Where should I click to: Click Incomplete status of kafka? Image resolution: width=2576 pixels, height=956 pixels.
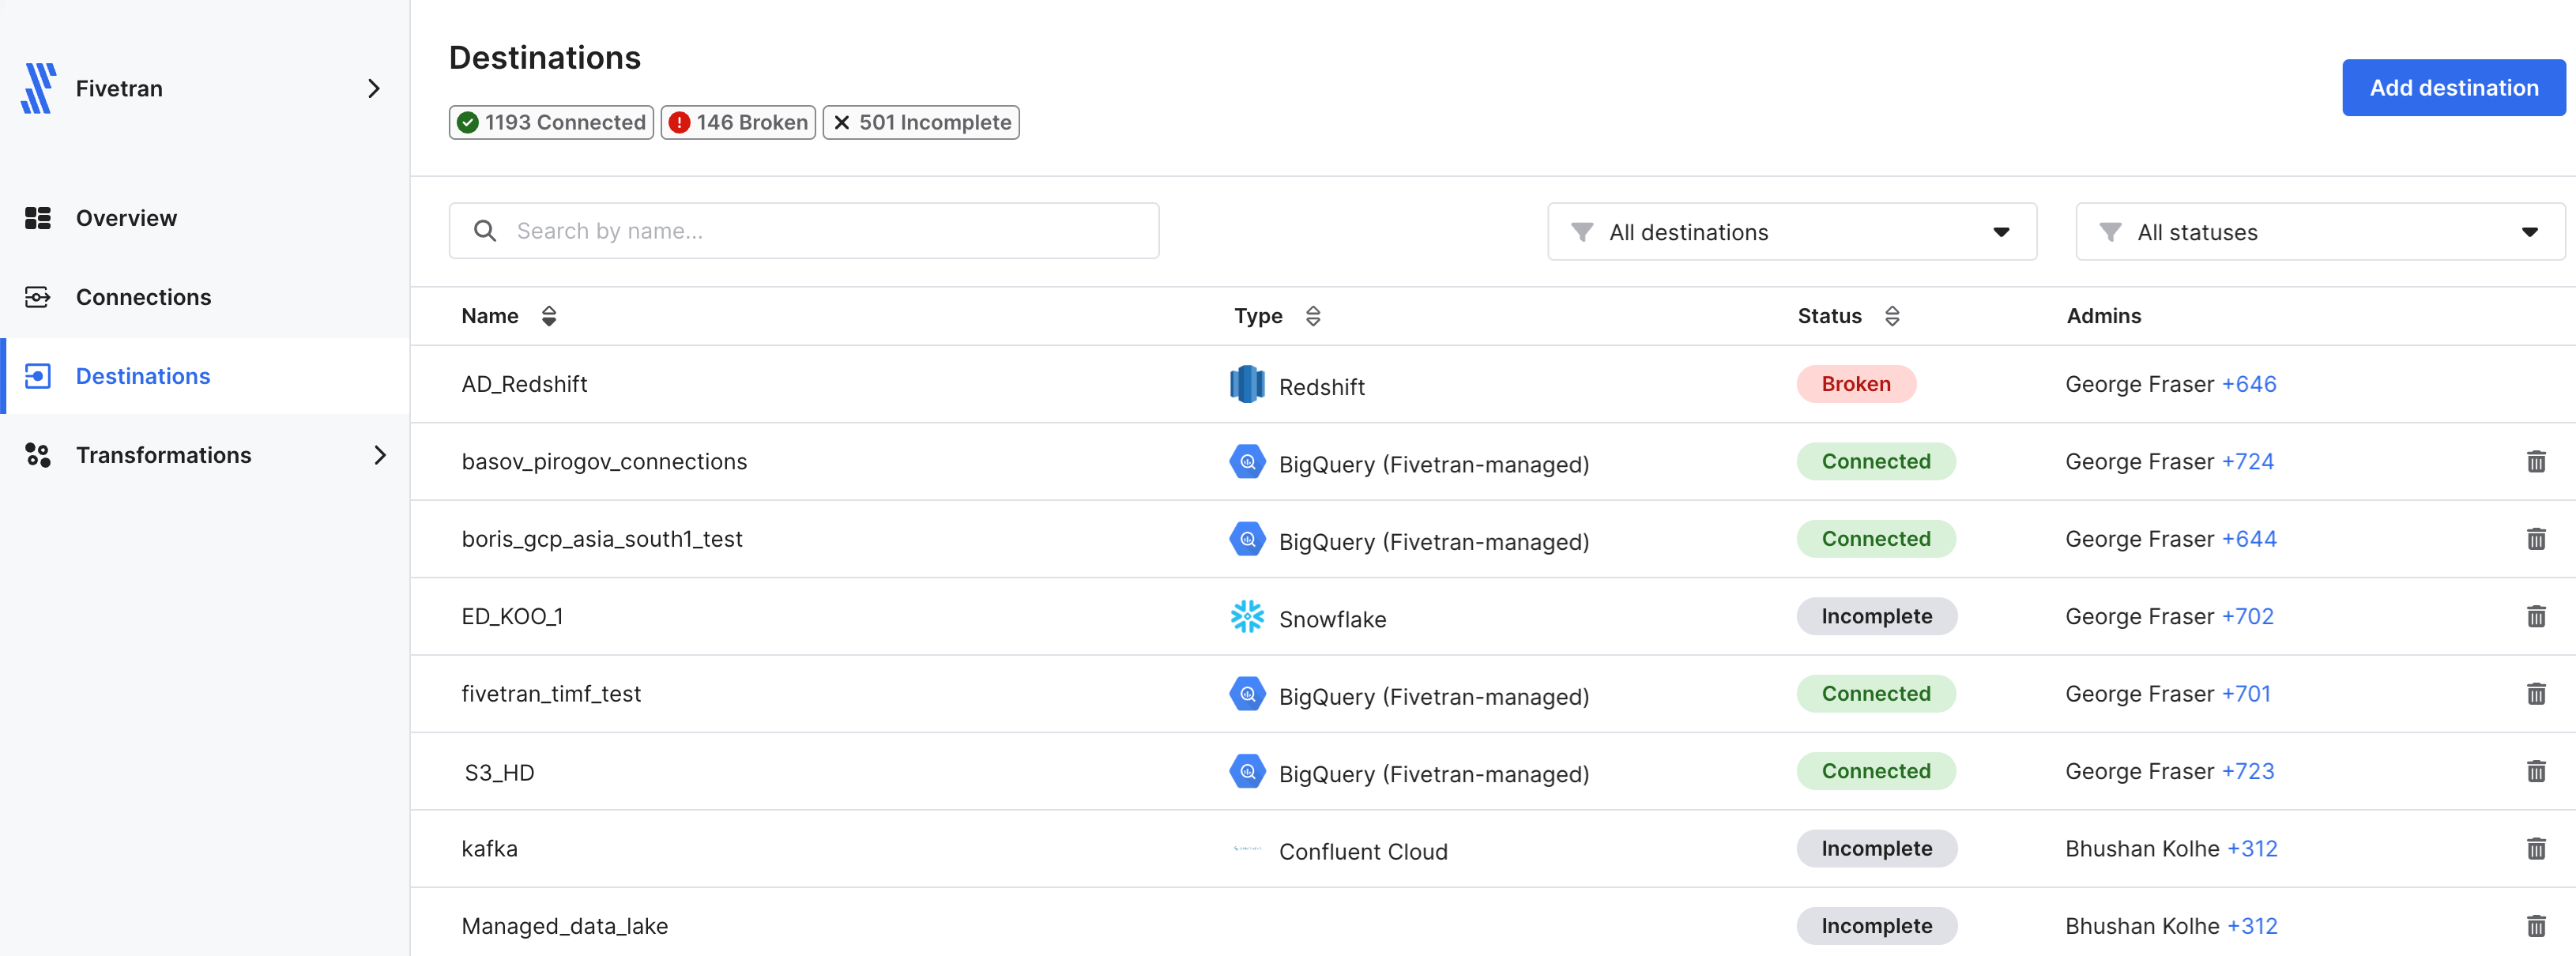click(x=1876, y=849)
